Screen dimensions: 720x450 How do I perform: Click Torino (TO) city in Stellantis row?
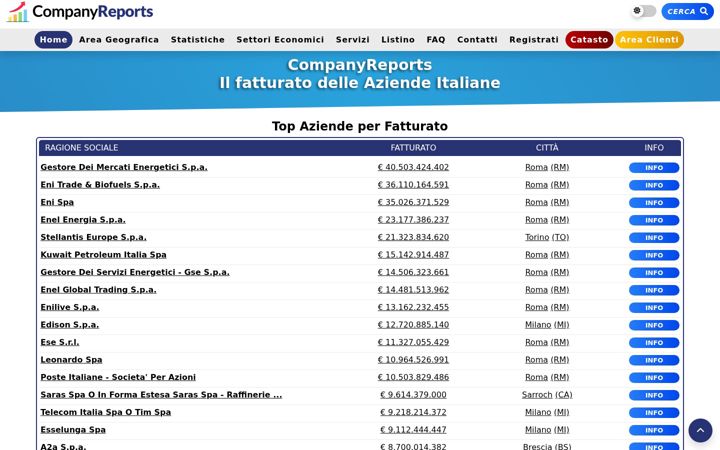click(x=547, y=237)
